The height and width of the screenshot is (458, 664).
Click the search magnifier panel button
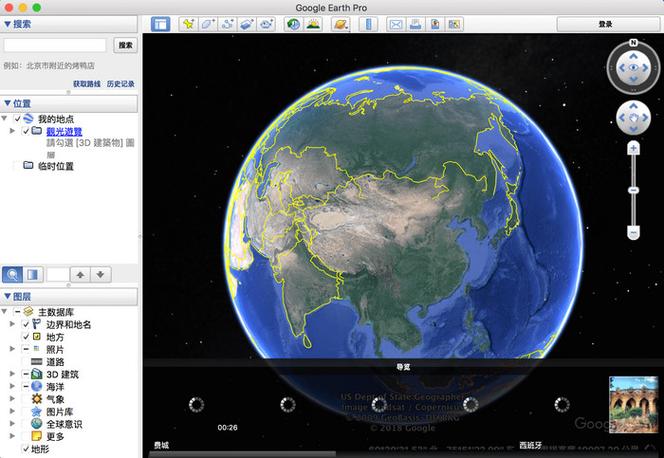pos(13,275)
